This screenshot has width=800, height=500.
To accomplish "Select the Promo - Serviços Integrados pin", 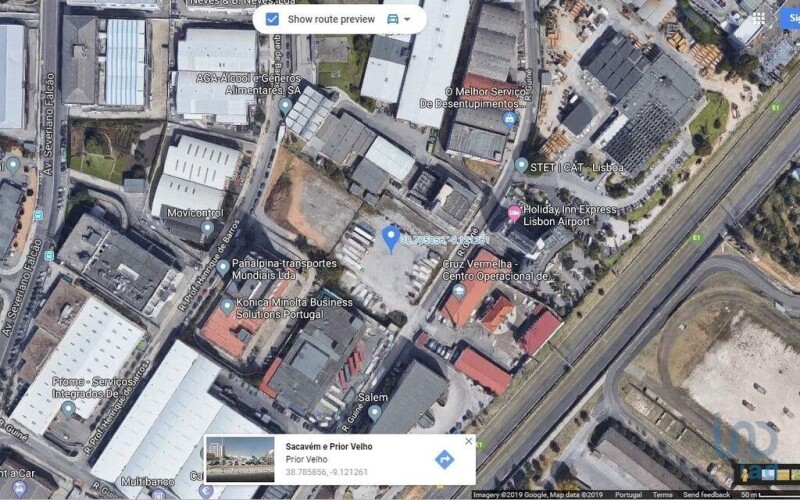I will point(68,409).
